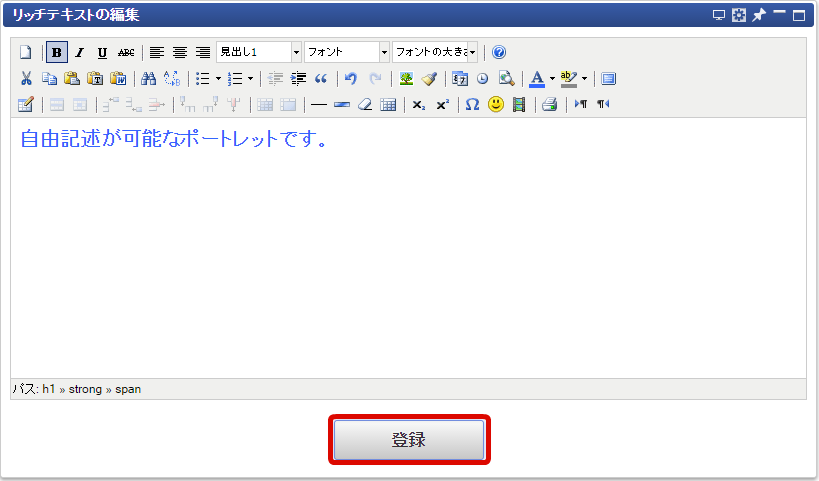Click the Copy icon
This screenshot has height=481, width=819.
point(49,78)
